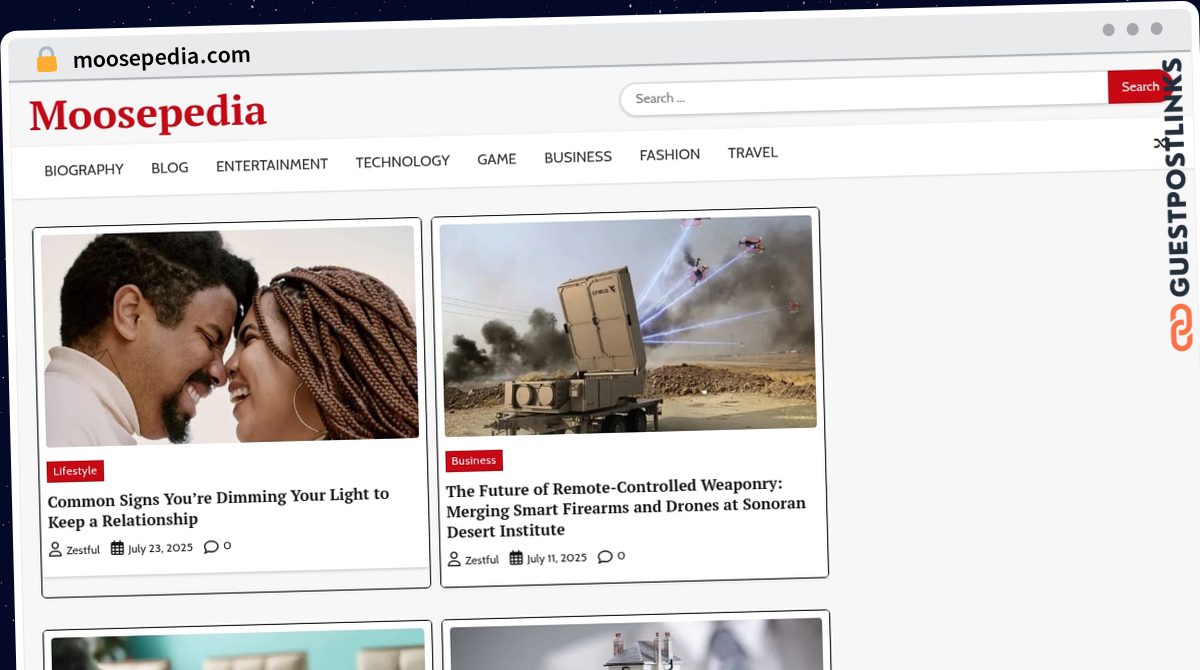The image size is (1200, 670).
Task: Click the couple photo thumbnail
Action: [229, 335]
